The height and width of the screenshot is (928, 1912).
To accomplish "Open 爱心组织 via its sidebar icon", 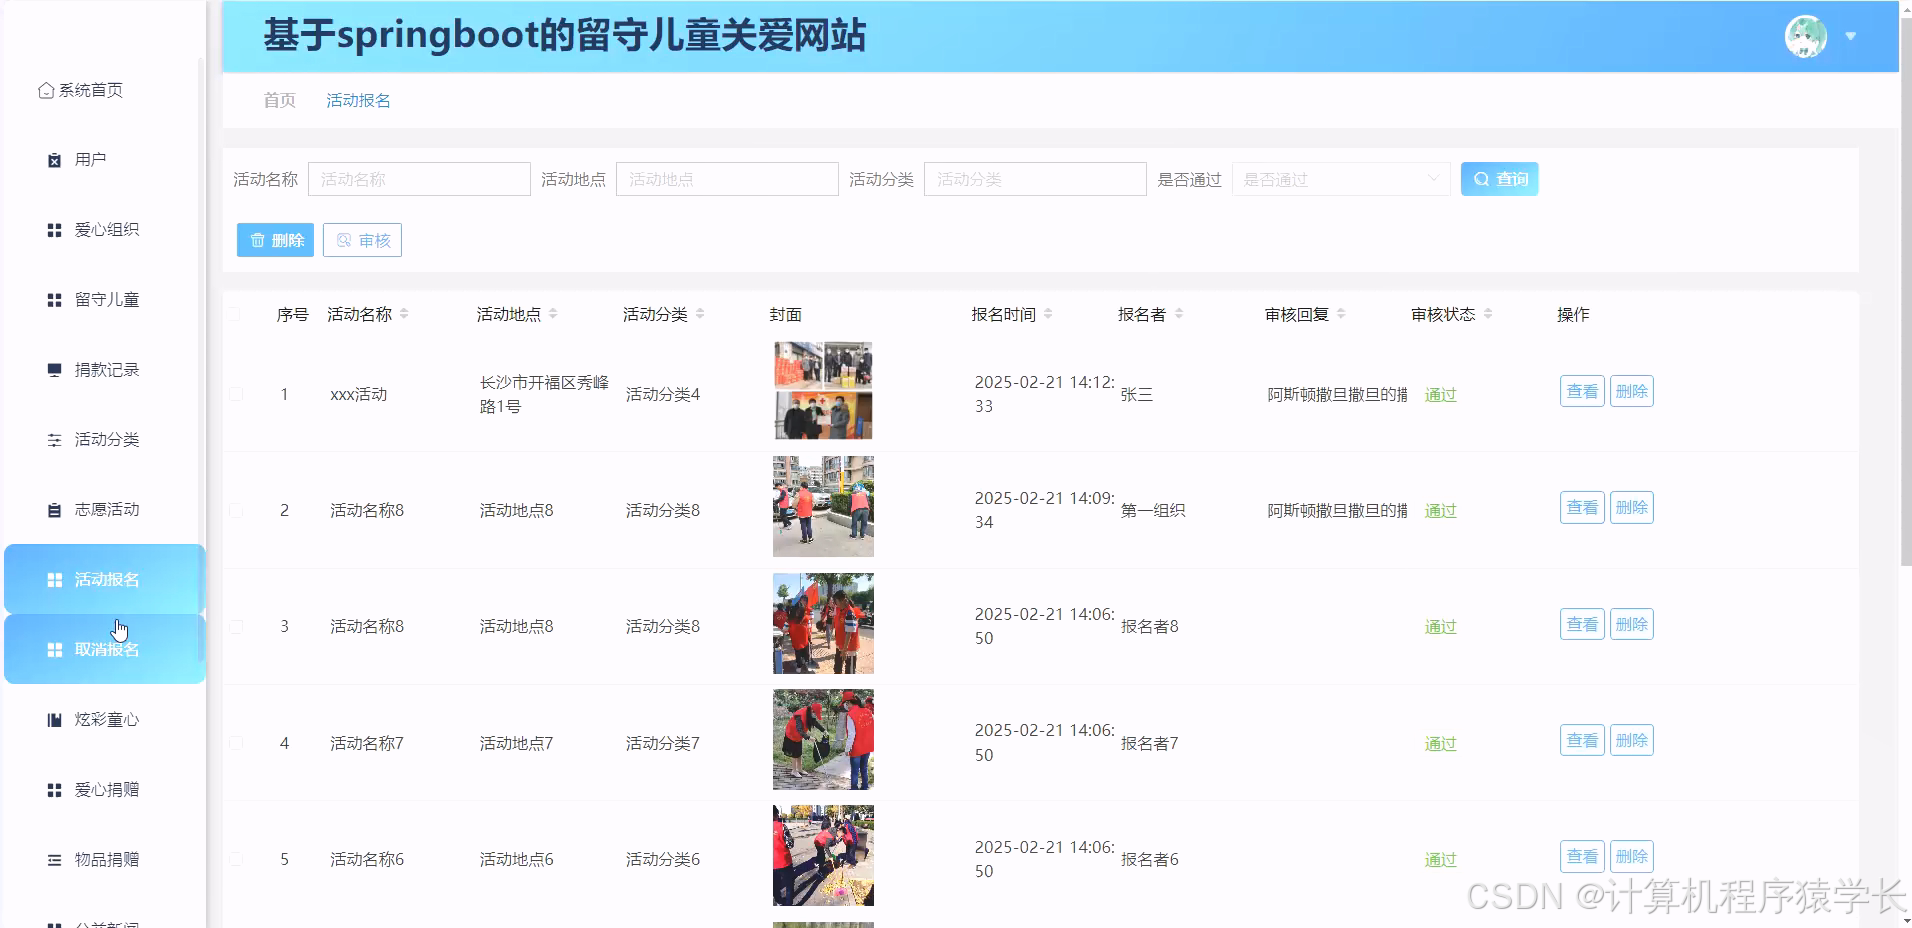I will click(x=53, y=229).
